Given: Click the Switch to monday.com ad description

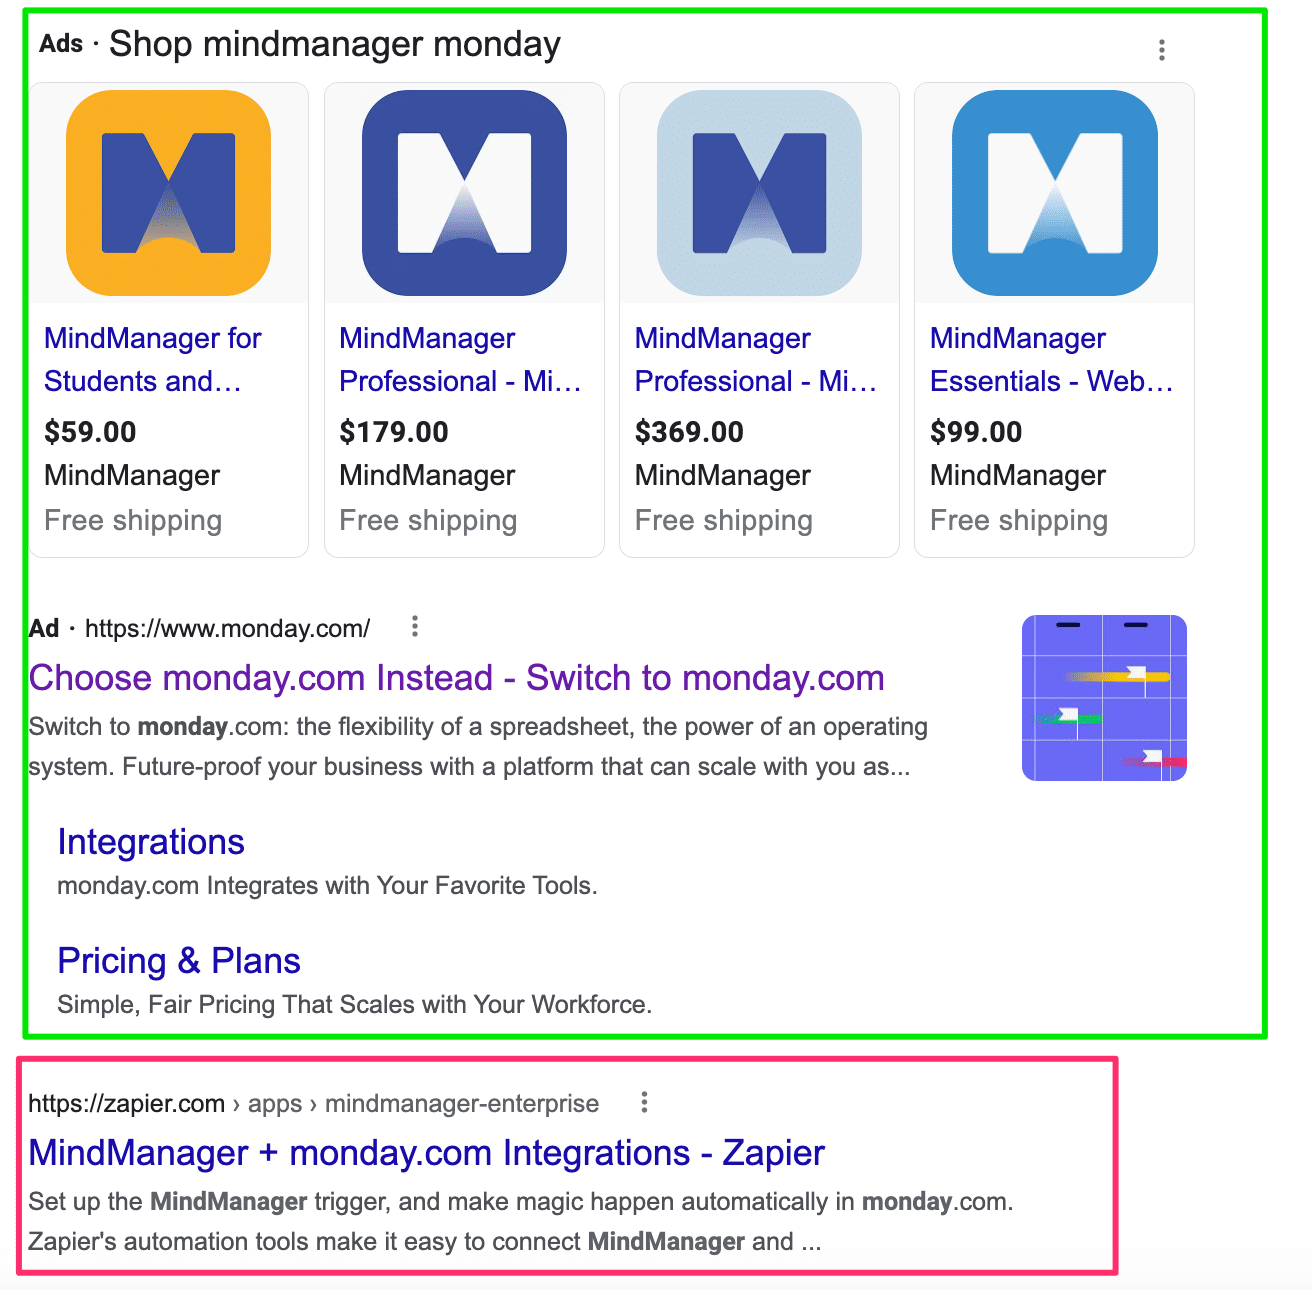Looking at the screenshot, I should pos(478,747).
